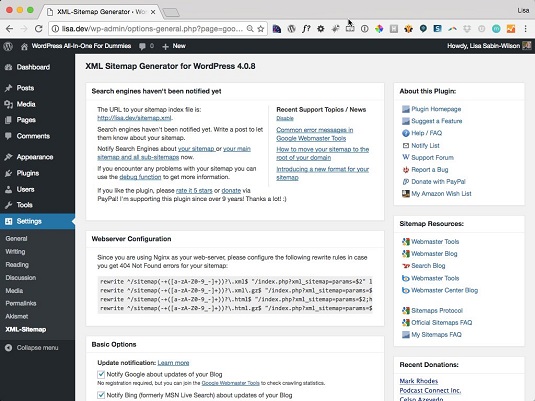Go to the Media library menu

click(26, 104)
